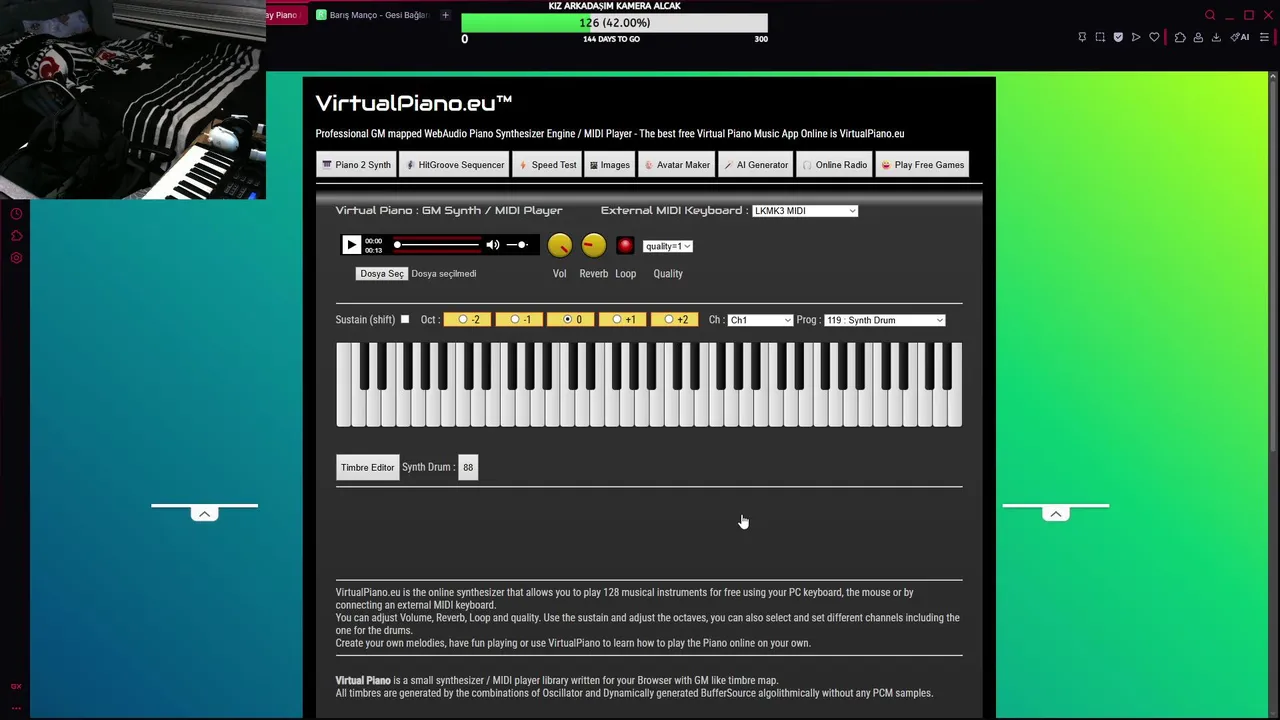This screenshot has height=720, width=1280.
Task: Open the easy setup menu icon
Action: point(1264,37)
